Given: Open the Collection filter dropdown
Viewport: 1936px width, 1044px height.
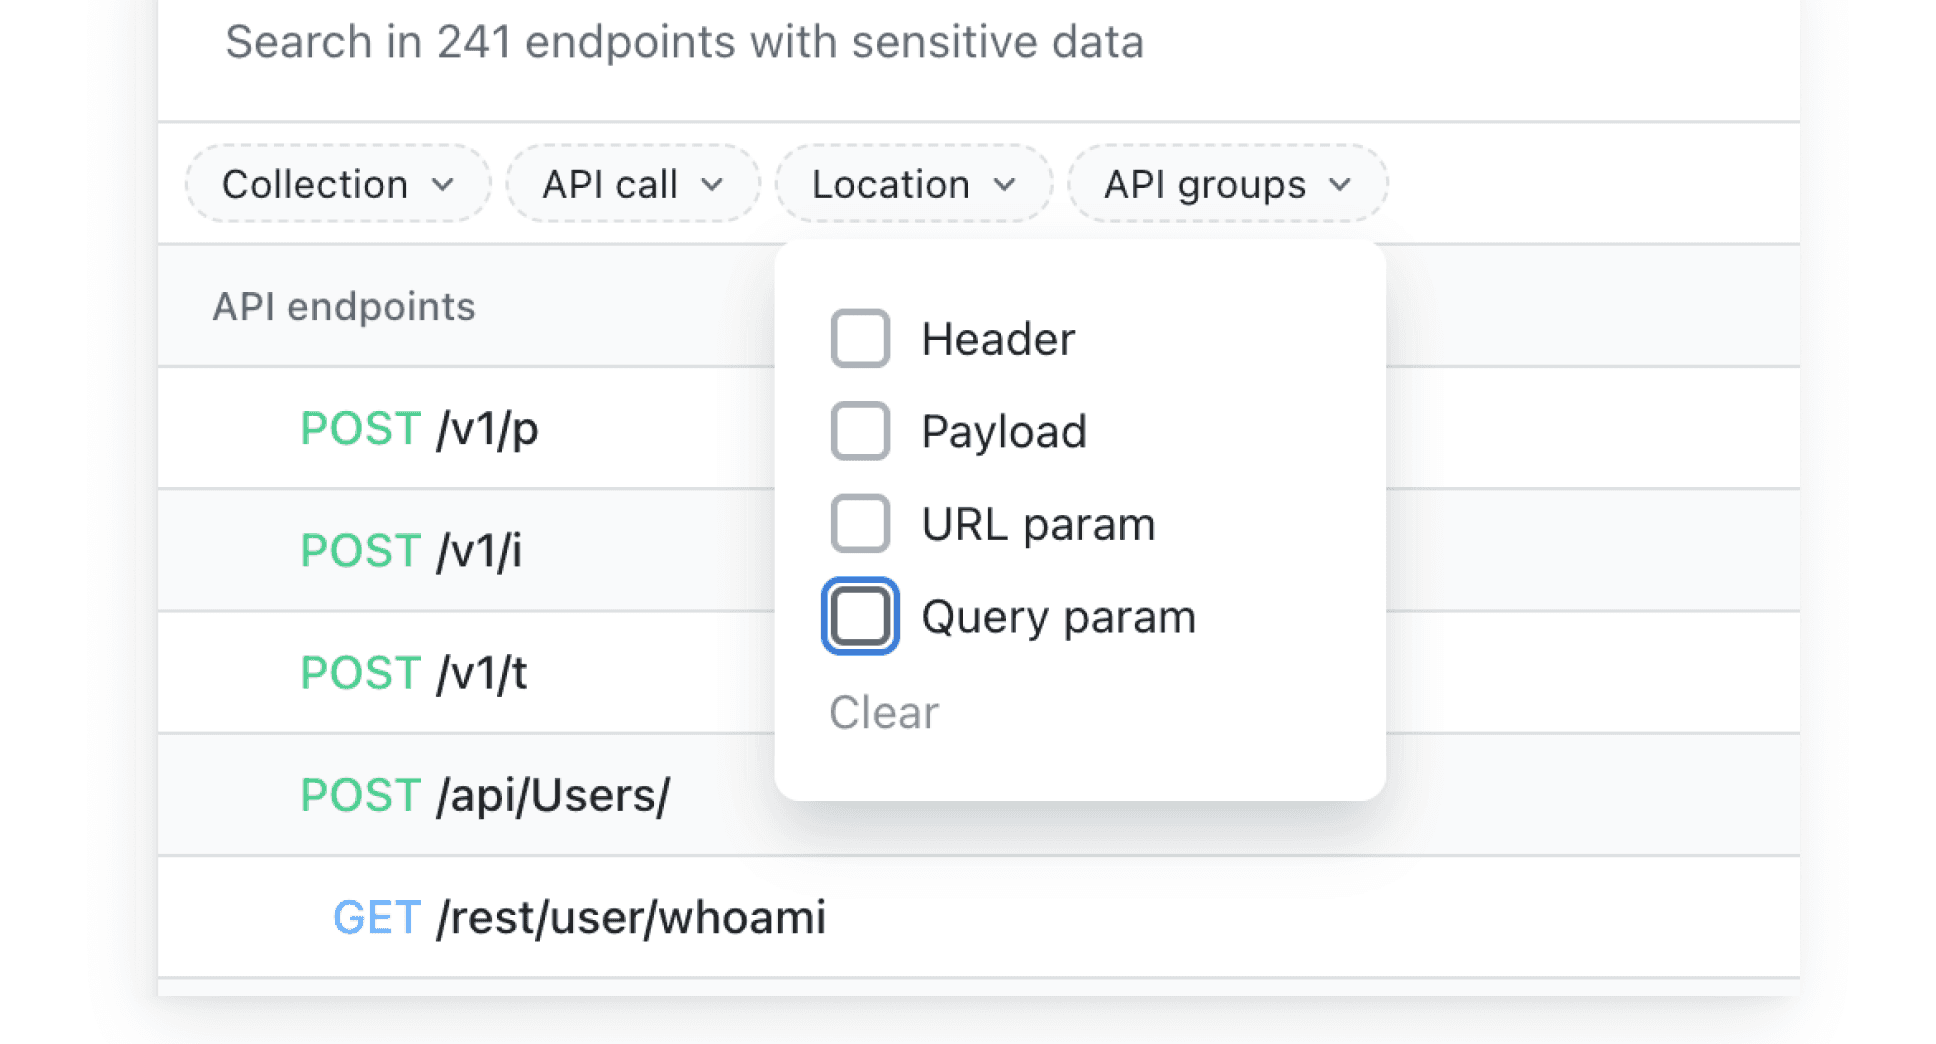Looking at the screenshot, I should (x=336, y=183).
